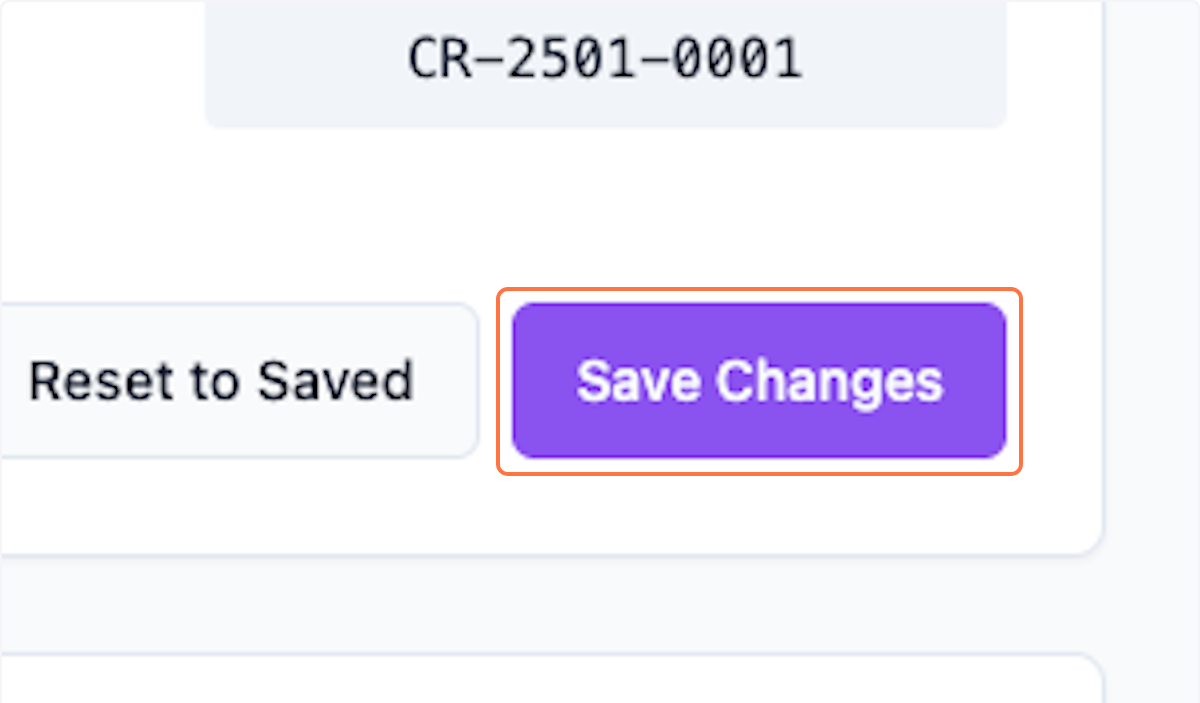1200x703 pixels.
Task: Submit changes via Save Changes
Action: coord(759,381)
